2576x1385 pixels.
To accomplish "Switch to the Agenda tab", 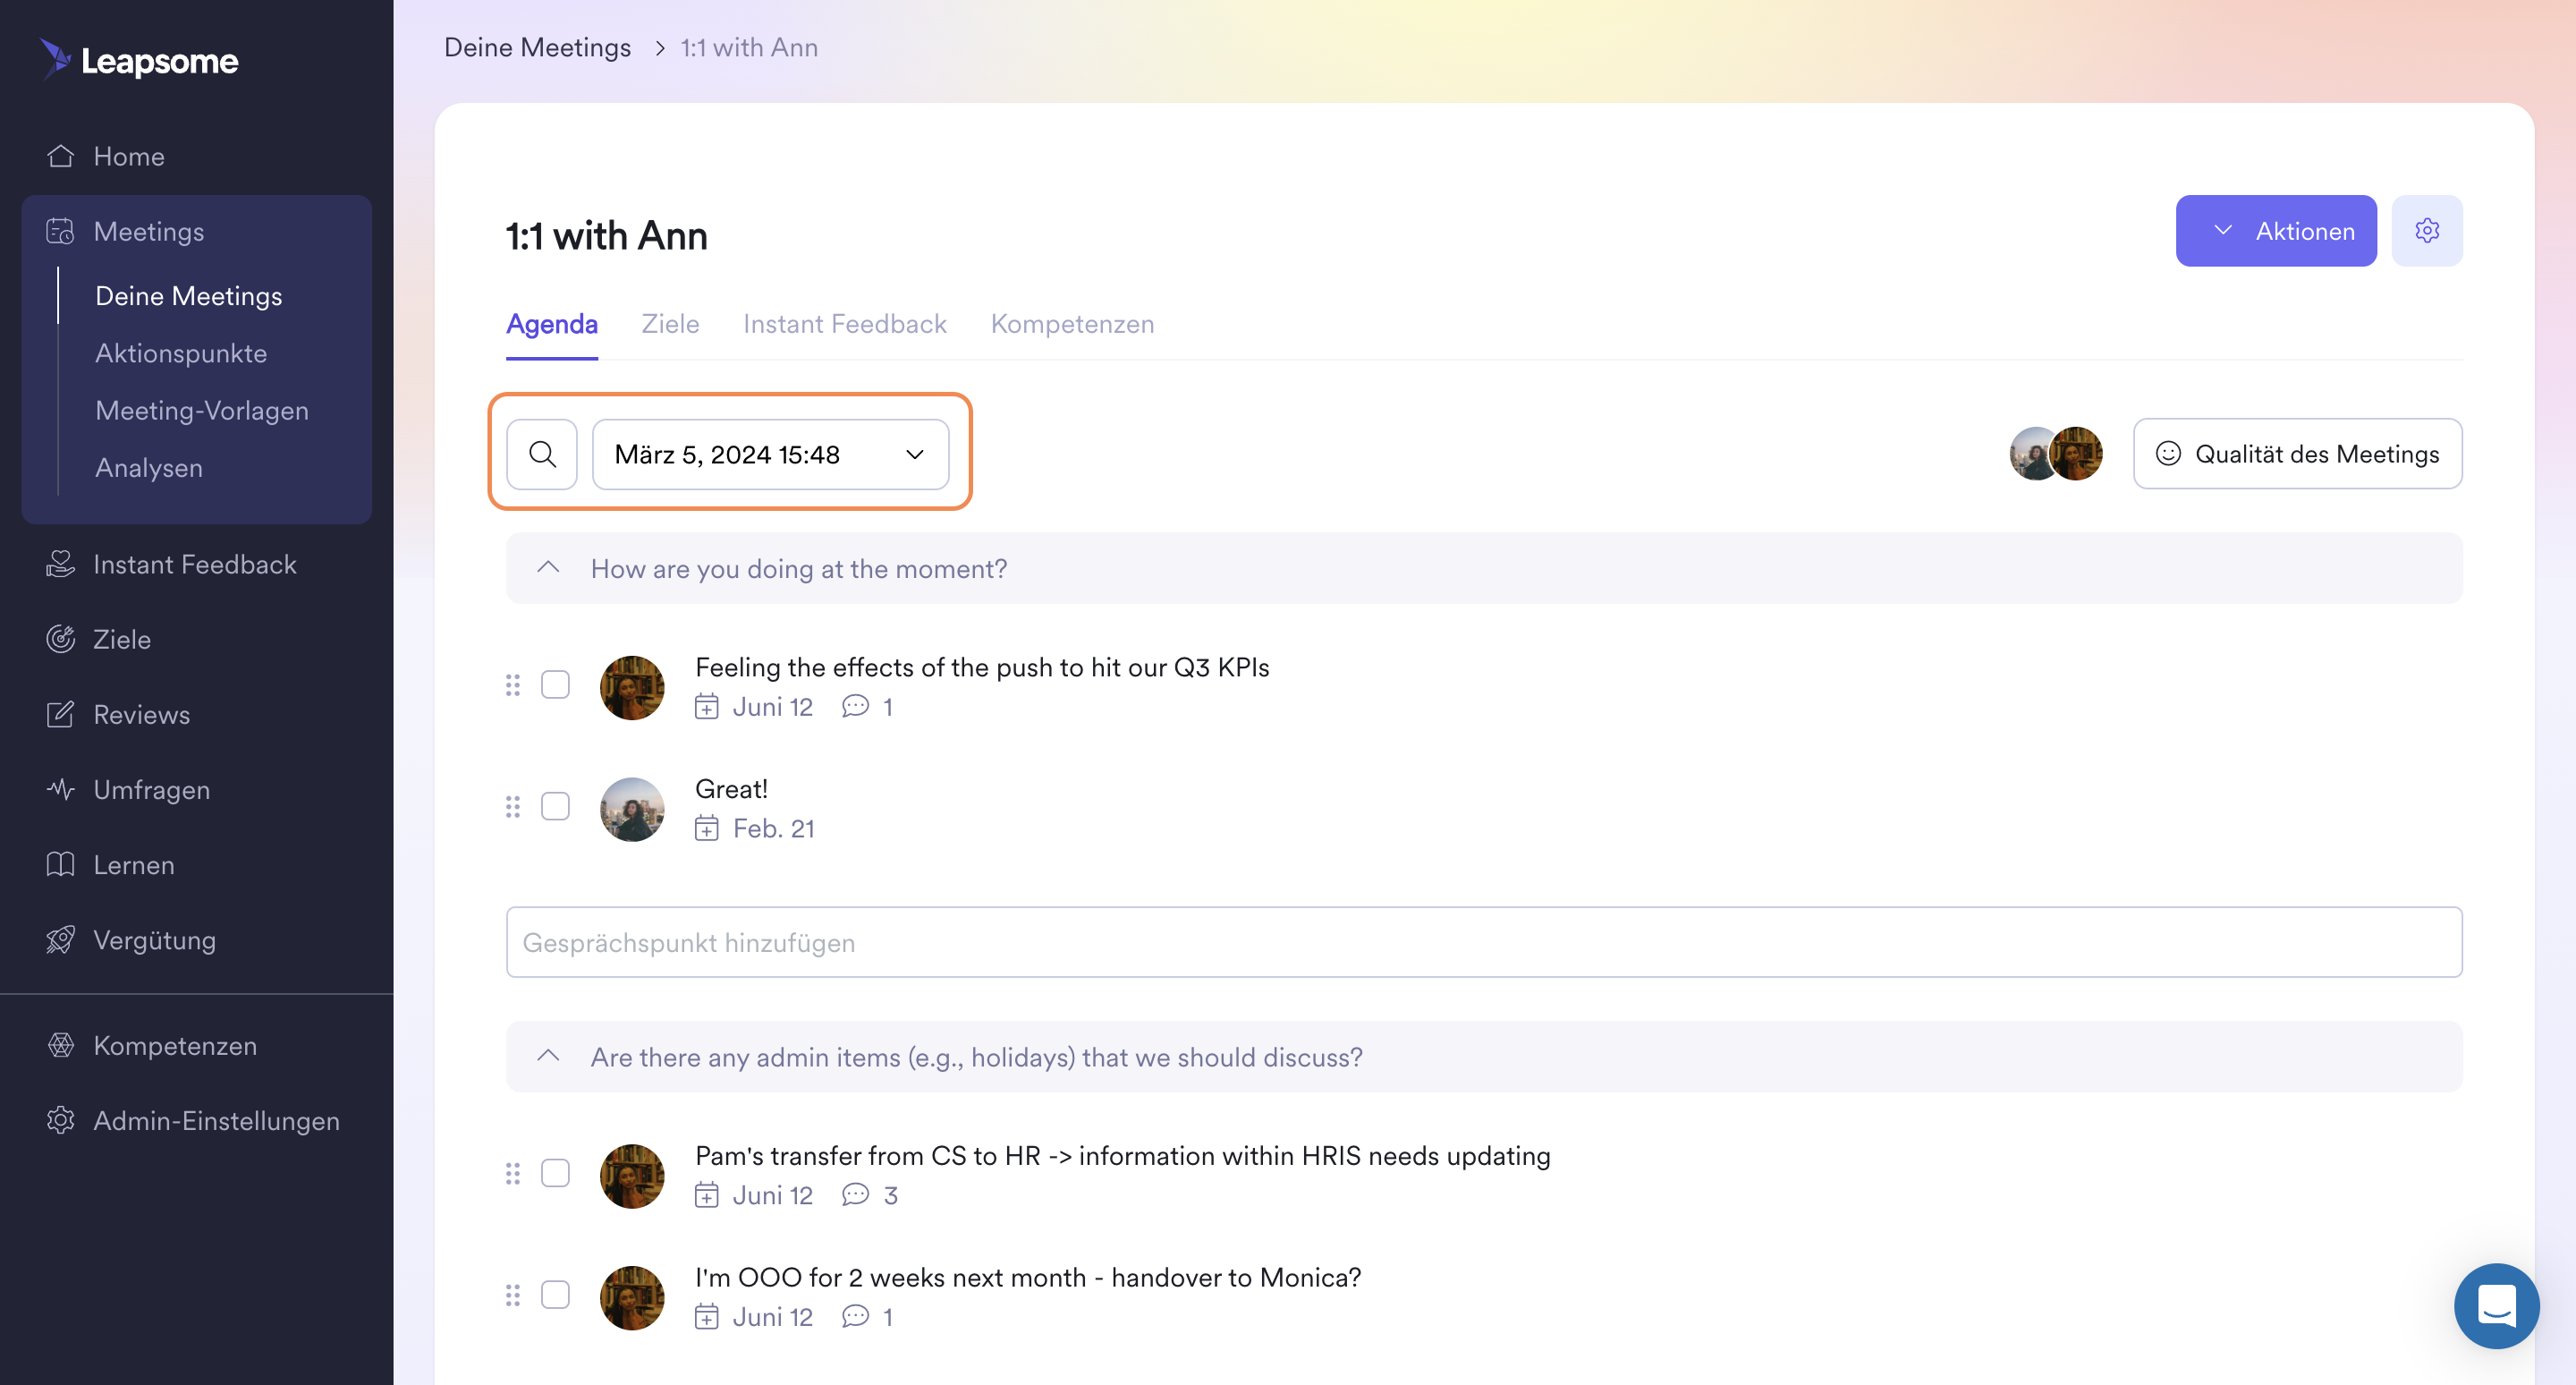I will tap(552, 324).
